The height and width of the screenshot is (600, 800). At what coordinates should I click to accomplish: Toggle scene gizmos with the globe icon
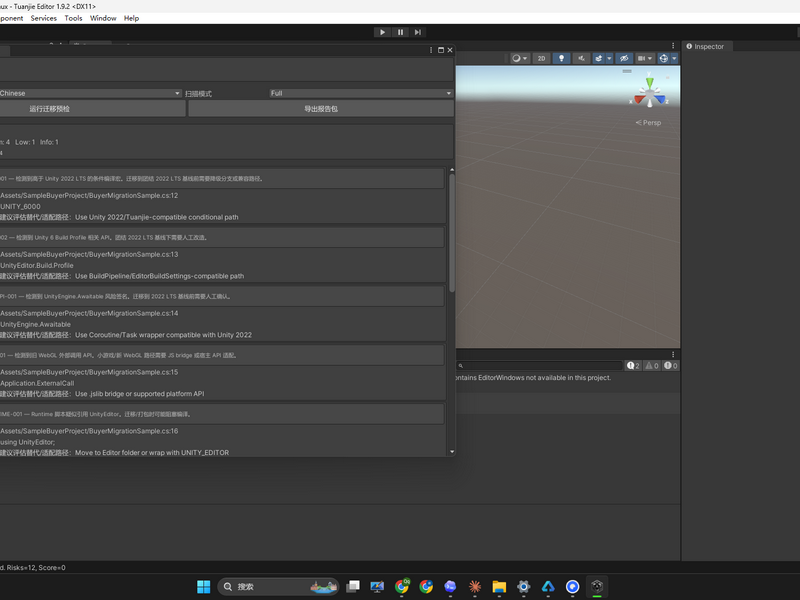(x=663, y=58)
